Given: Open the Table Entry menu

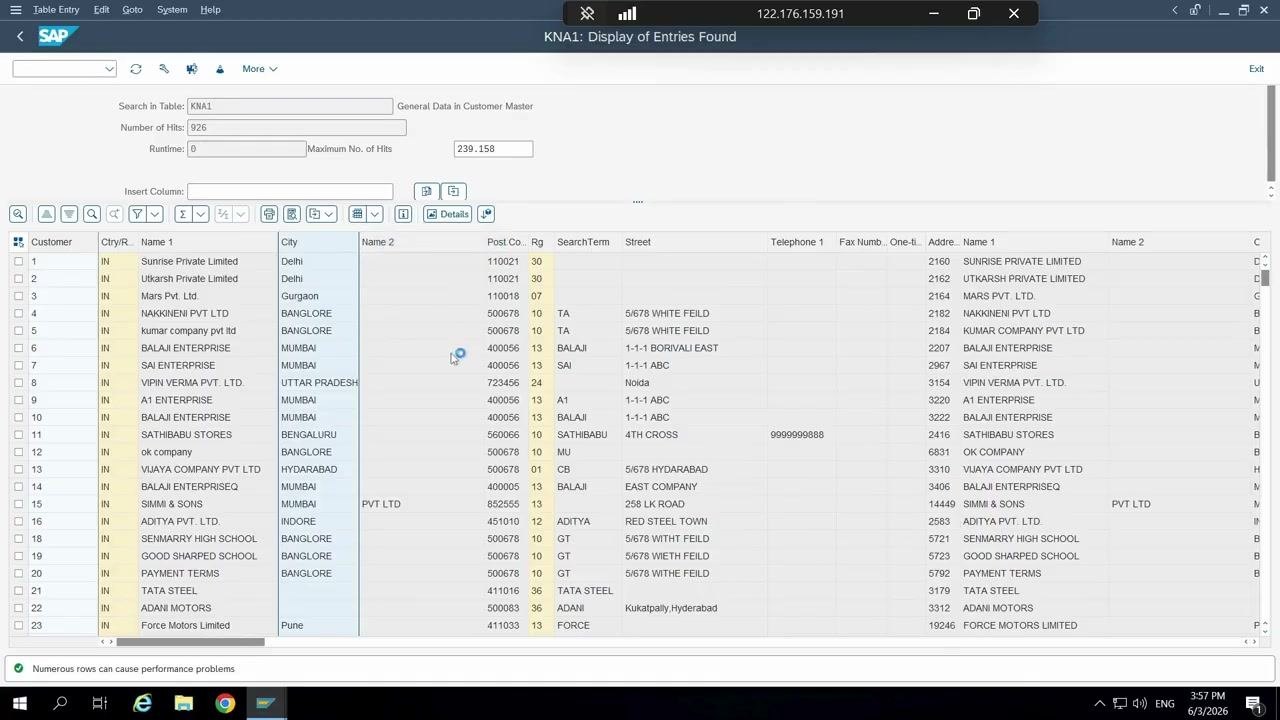Looking at the screenshot, I should point(56,10).
